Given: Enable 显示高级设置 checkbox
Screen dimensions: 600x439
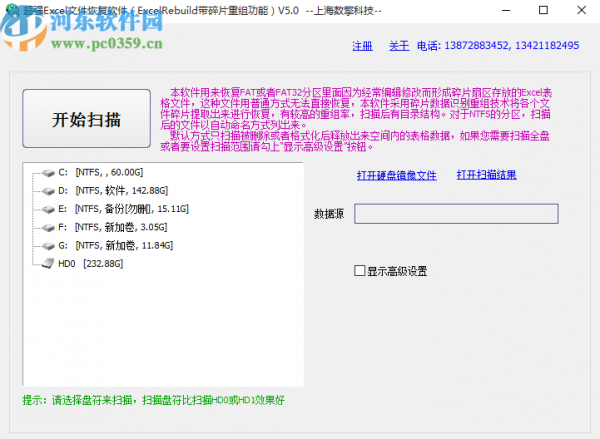Looking at the screenshot, I should click(359, 271).
